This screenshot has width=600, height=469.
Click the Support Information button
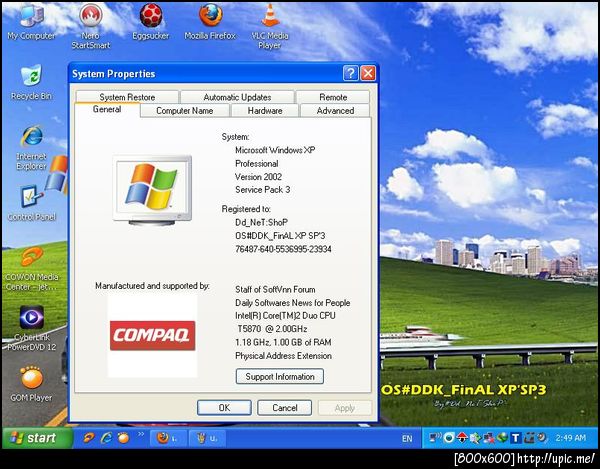(x=280, y=376)
